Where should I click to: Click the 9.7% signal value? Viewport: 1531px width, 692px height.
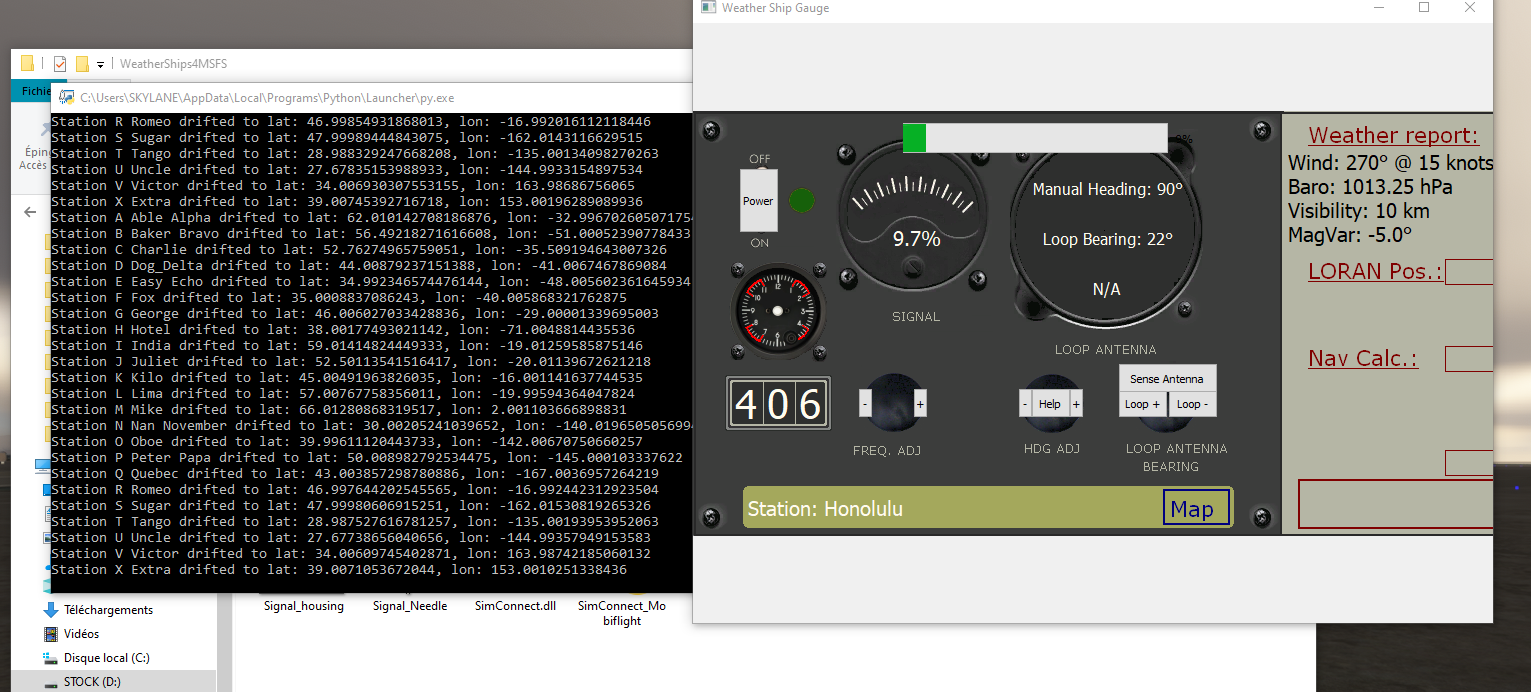[x=916, y=239]
